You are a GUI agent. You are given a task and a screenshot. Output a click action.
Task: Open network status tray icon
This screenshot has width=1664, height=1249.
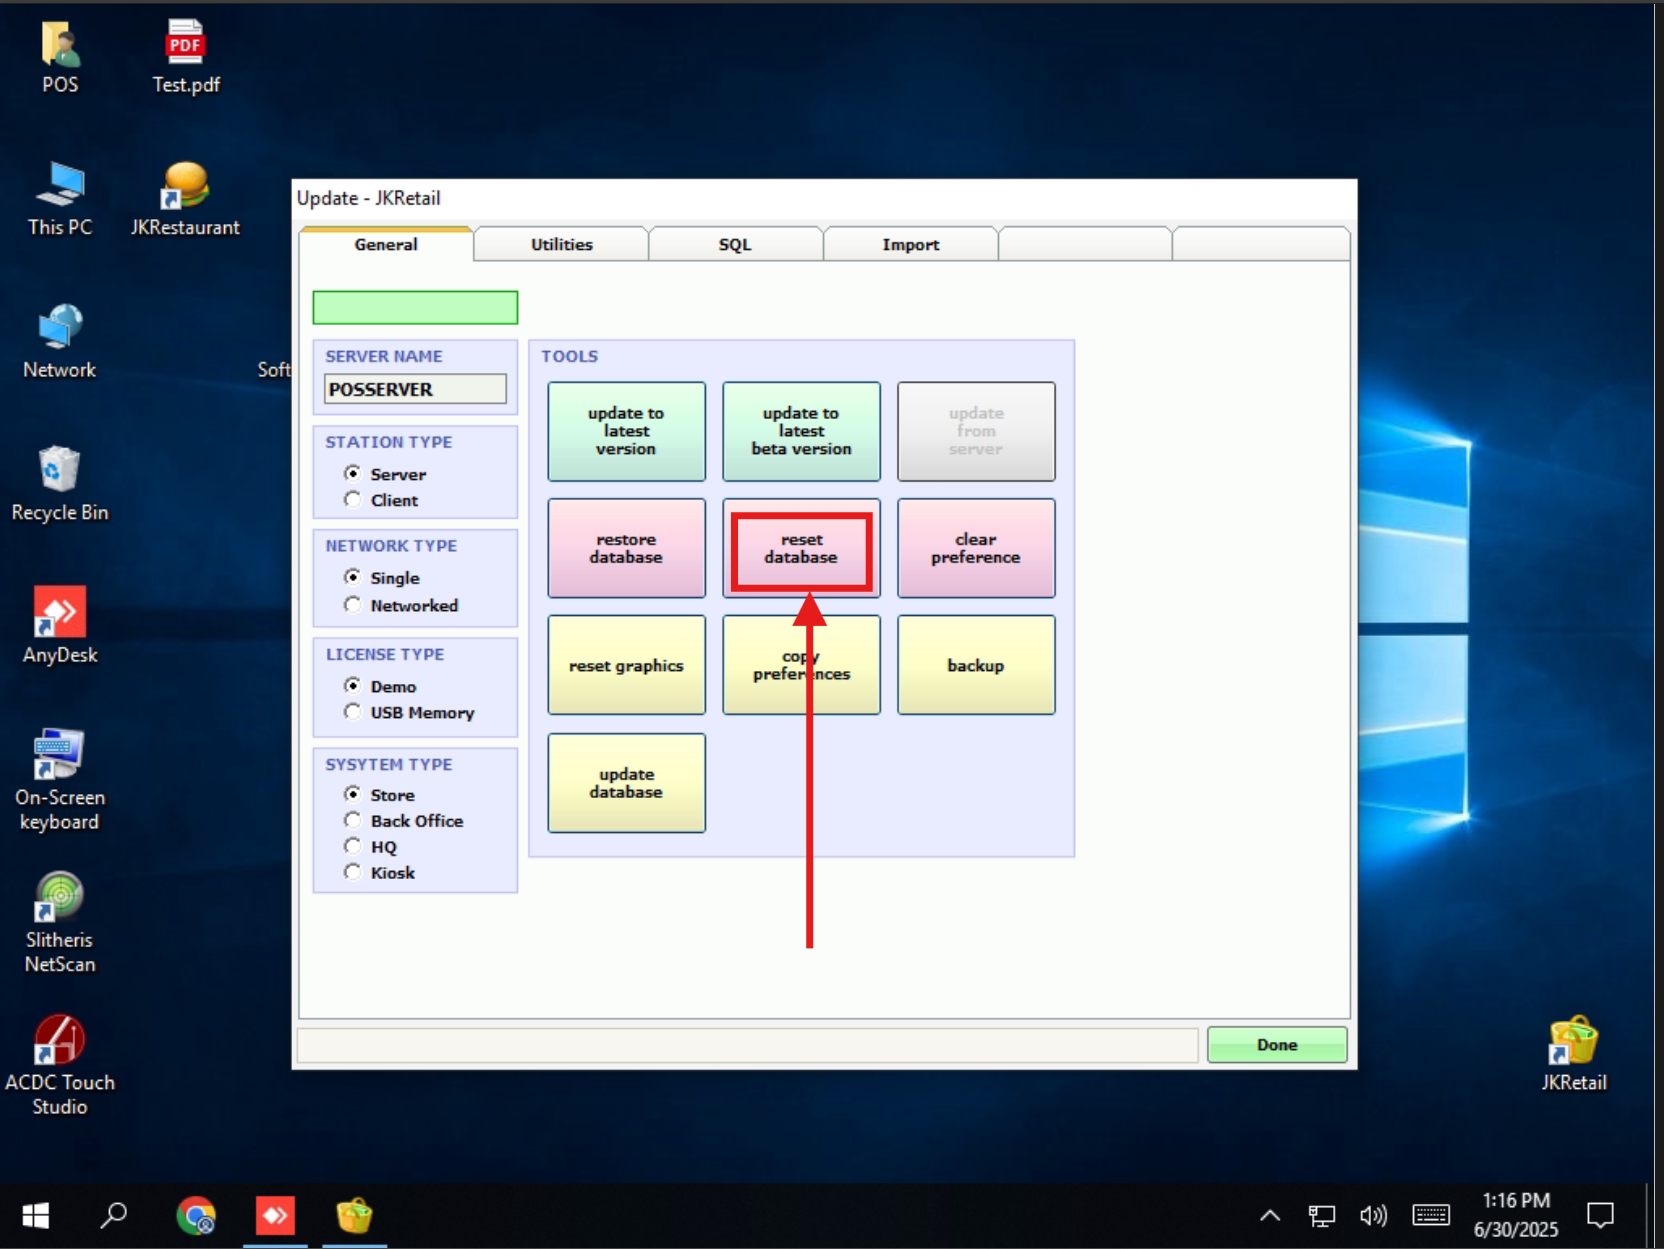tap(1322, 1216)
